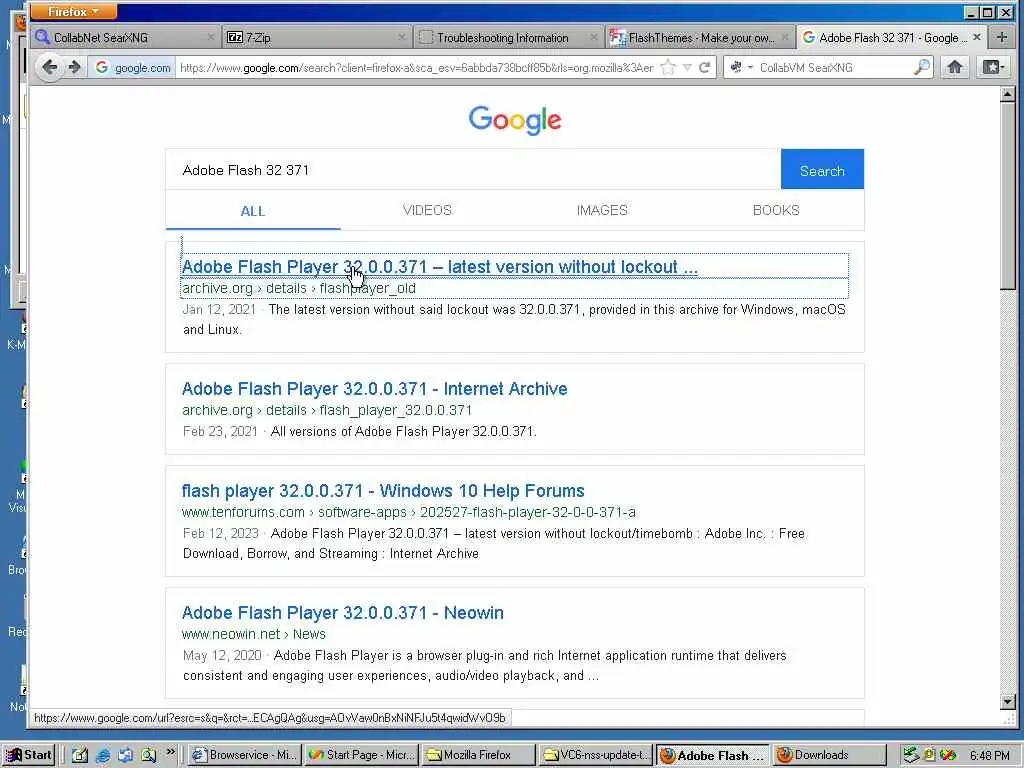
Task: Open the bookmarks menu button
Action: coord(993,67)
